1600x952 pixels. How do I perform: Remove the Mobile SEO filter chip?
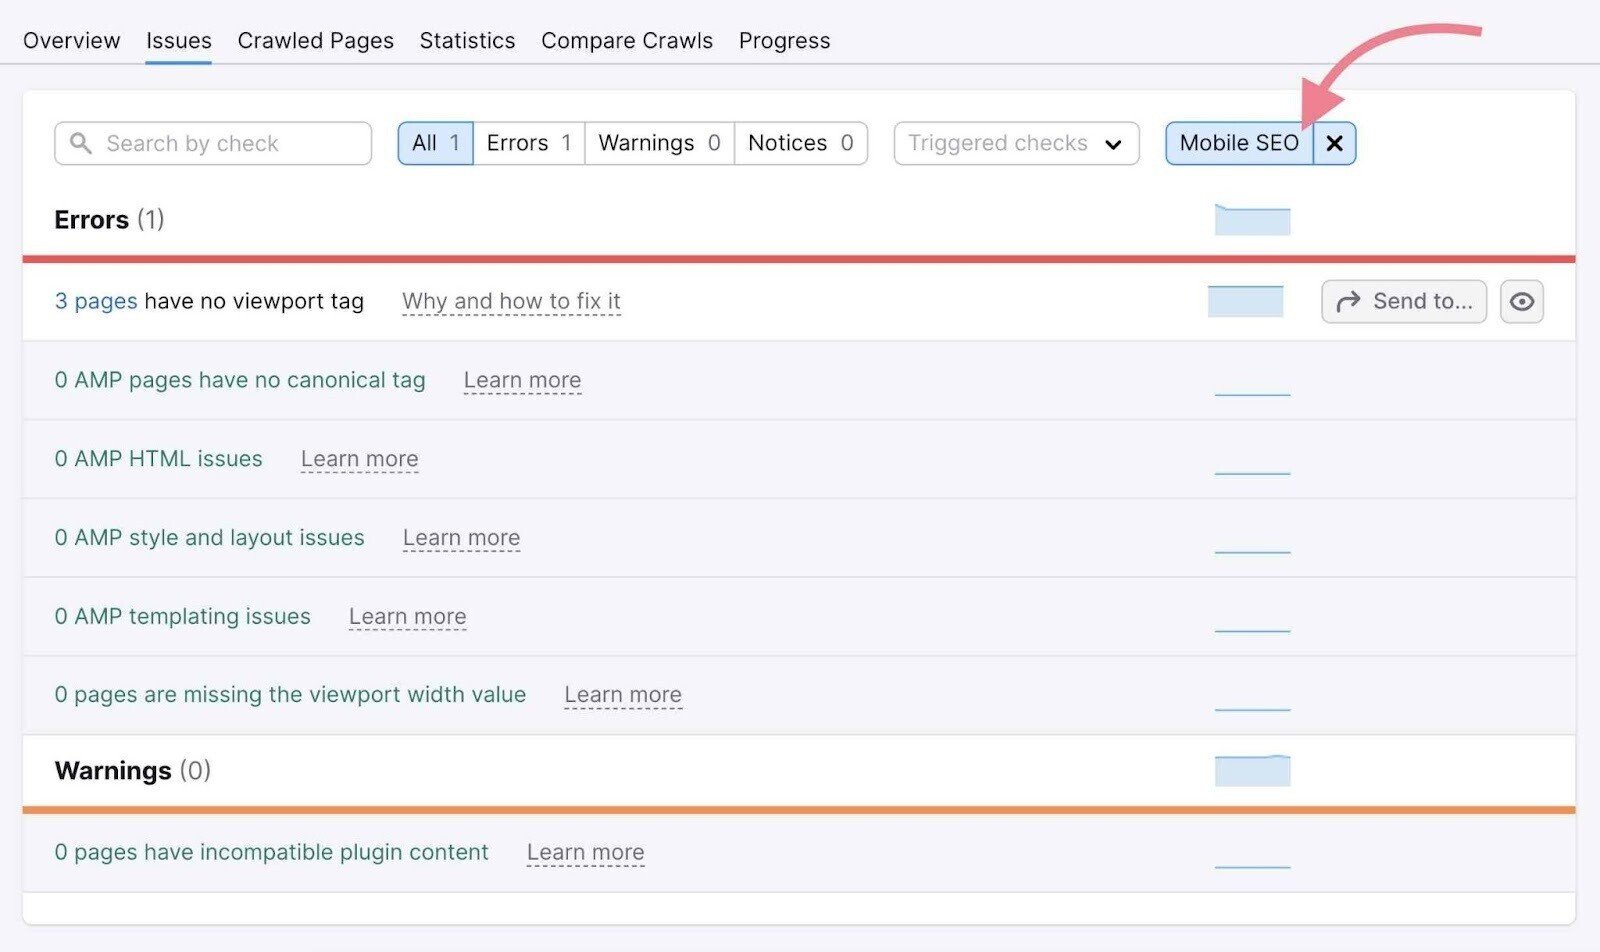click(x=1334, y=143)
